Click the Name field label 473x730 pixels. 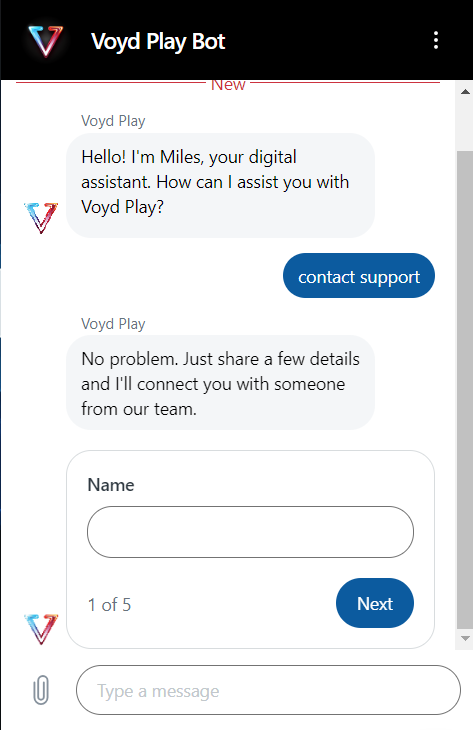pos(111,485)
